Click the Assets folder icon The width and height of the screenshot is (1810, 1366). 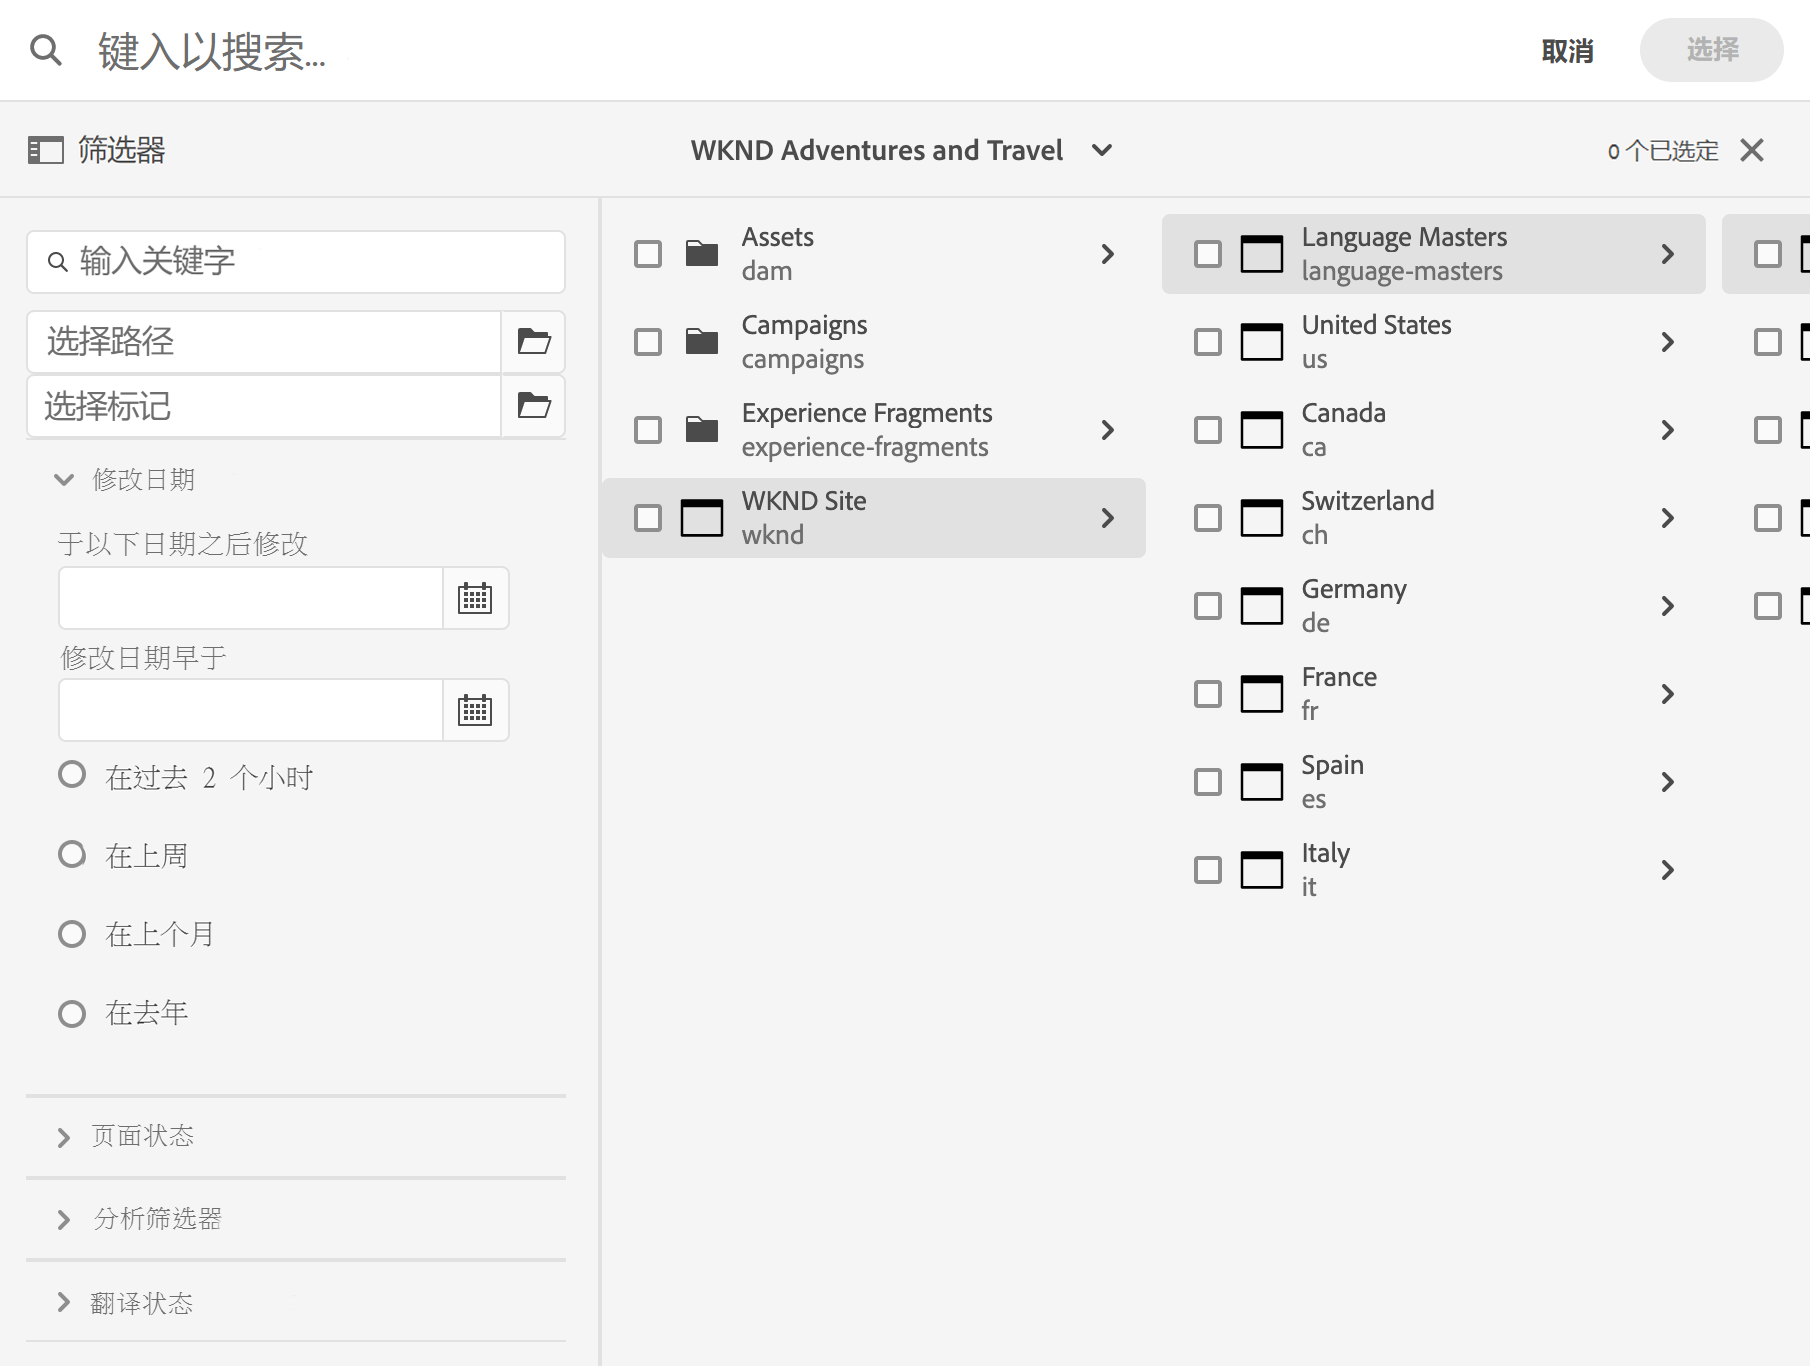[702, 254]
